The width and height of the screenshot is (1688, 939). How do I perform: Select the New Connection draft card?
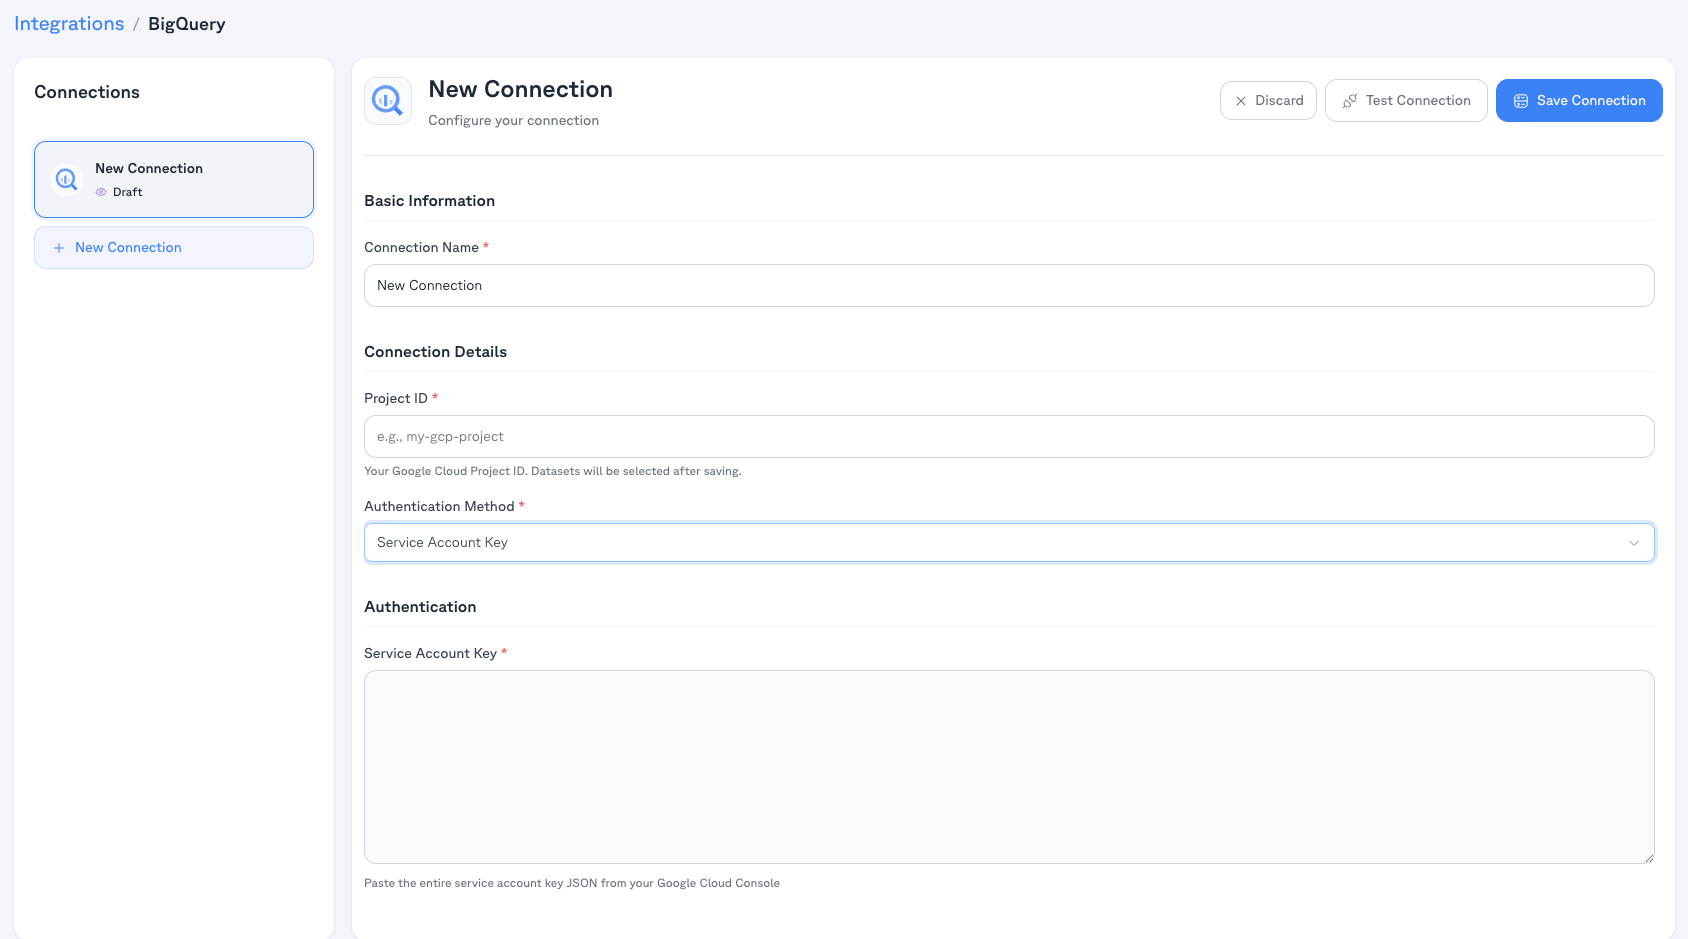(x=174, y=180)
